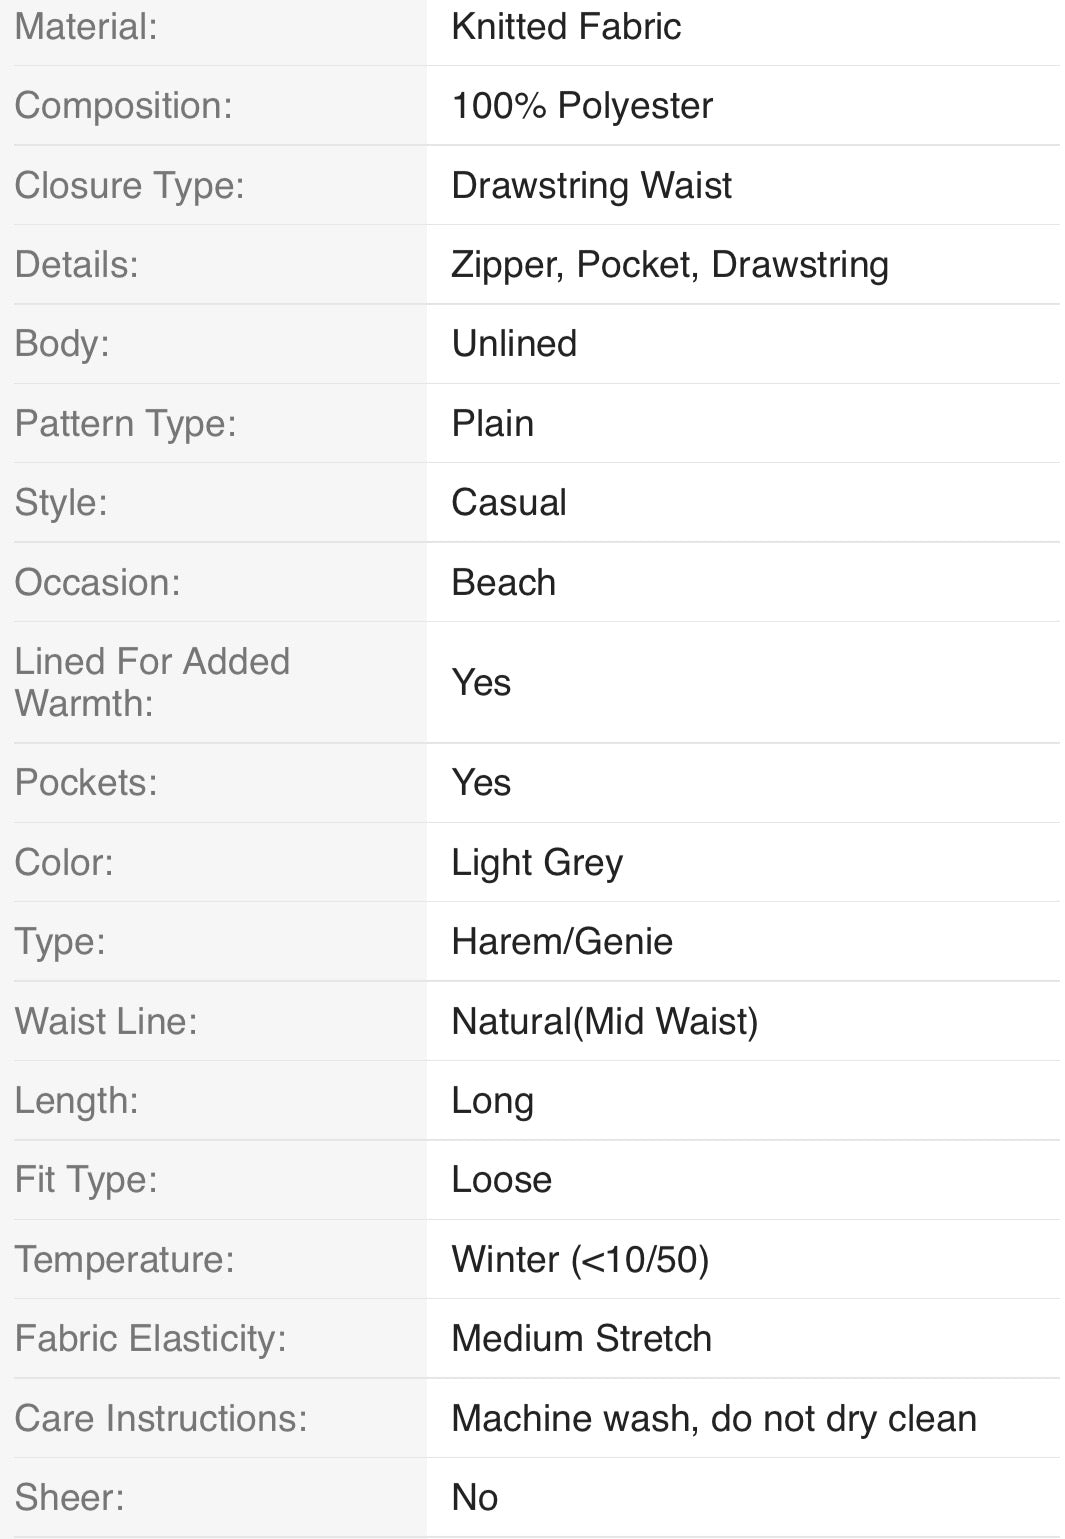Image resolution: width=1065 pixels, height=1539 pixels.
Task: Click the "Beach" occasion value
Action: point(503,583)
